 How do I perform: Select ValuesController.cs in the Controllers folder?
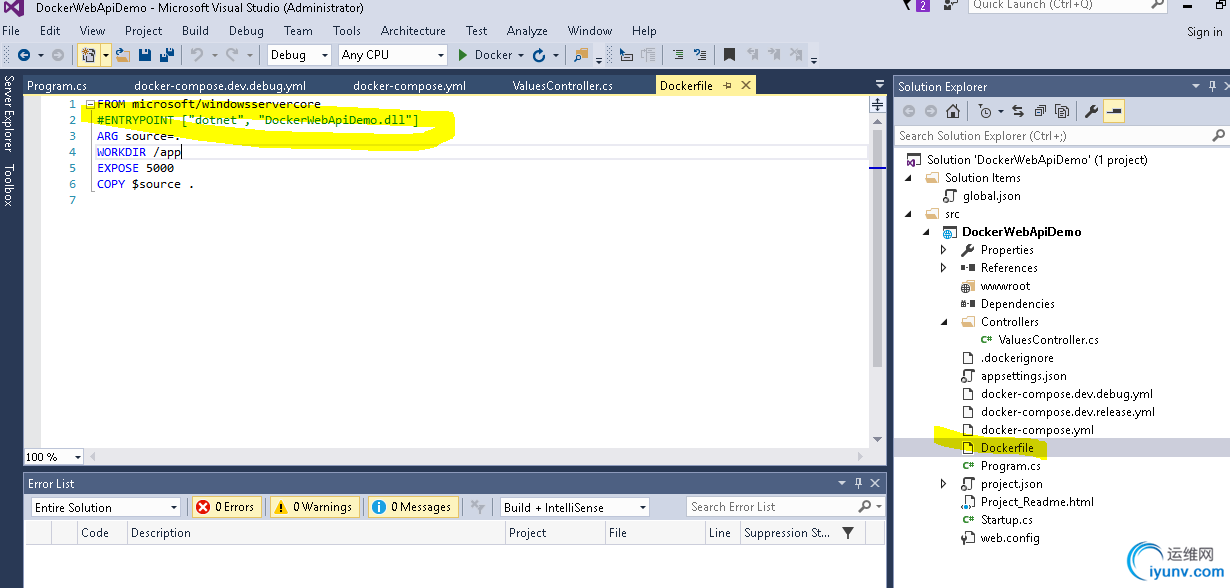coord(1048,340)
